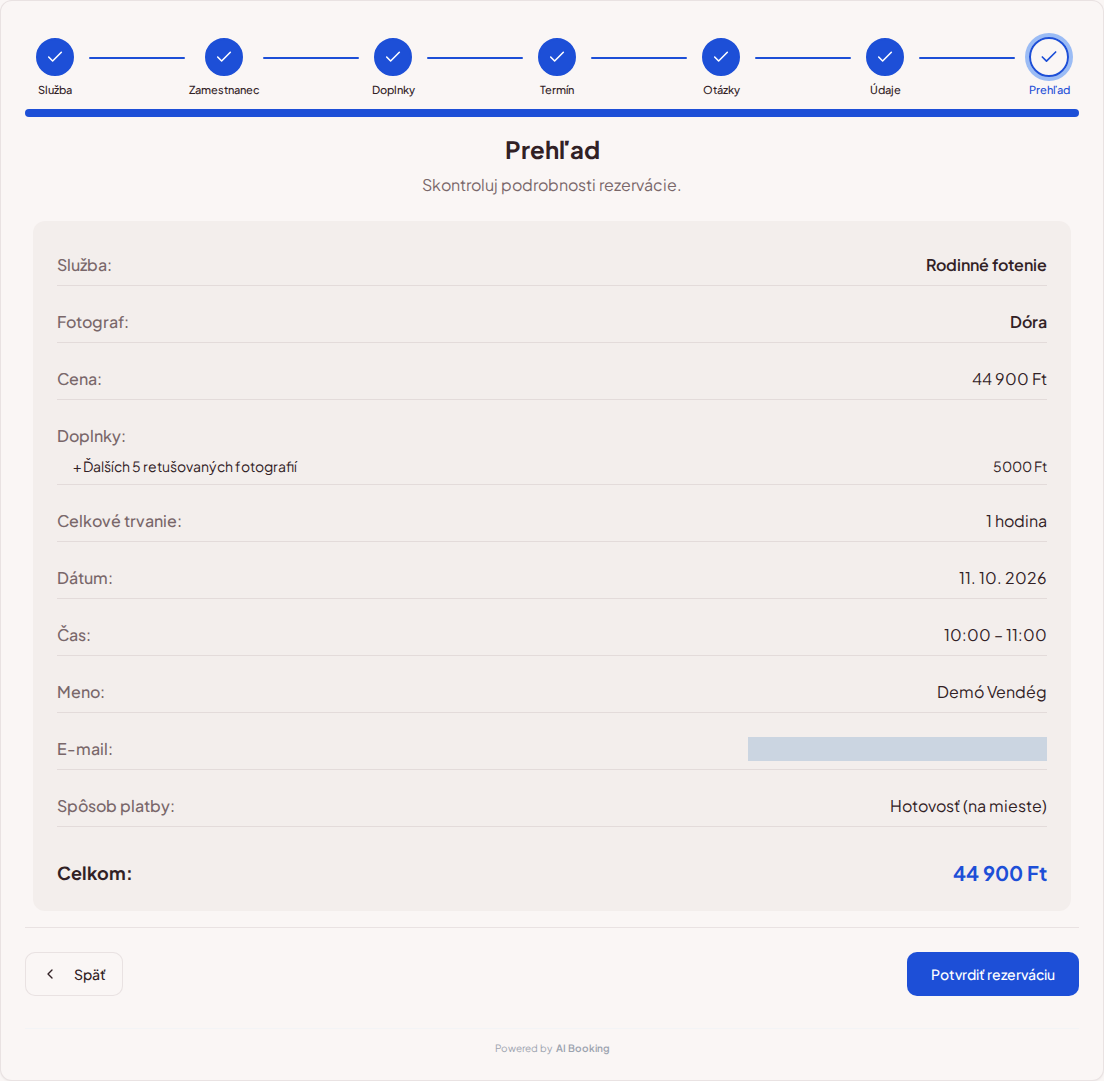Screen dimensions: 1104x1081
Task: Click the Zamestnanec step checkmark circle
Action: click(224, 57)
